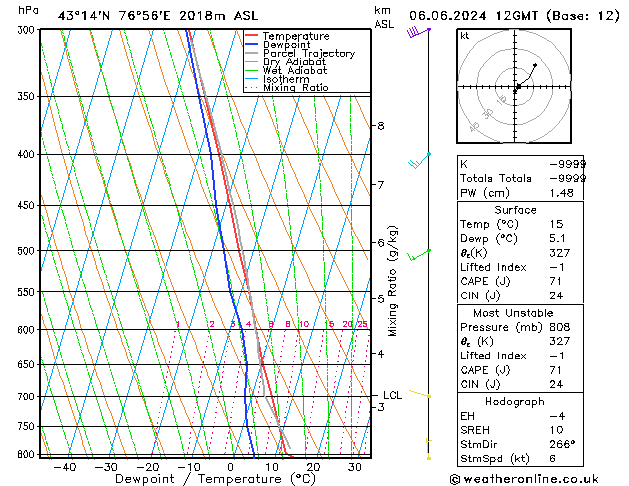Image resolution: width=629 pixels, height=486 pixels.
Task: Click the Dewpoint / Temperature (°C) axis title
Action: (x=215, y=479)
